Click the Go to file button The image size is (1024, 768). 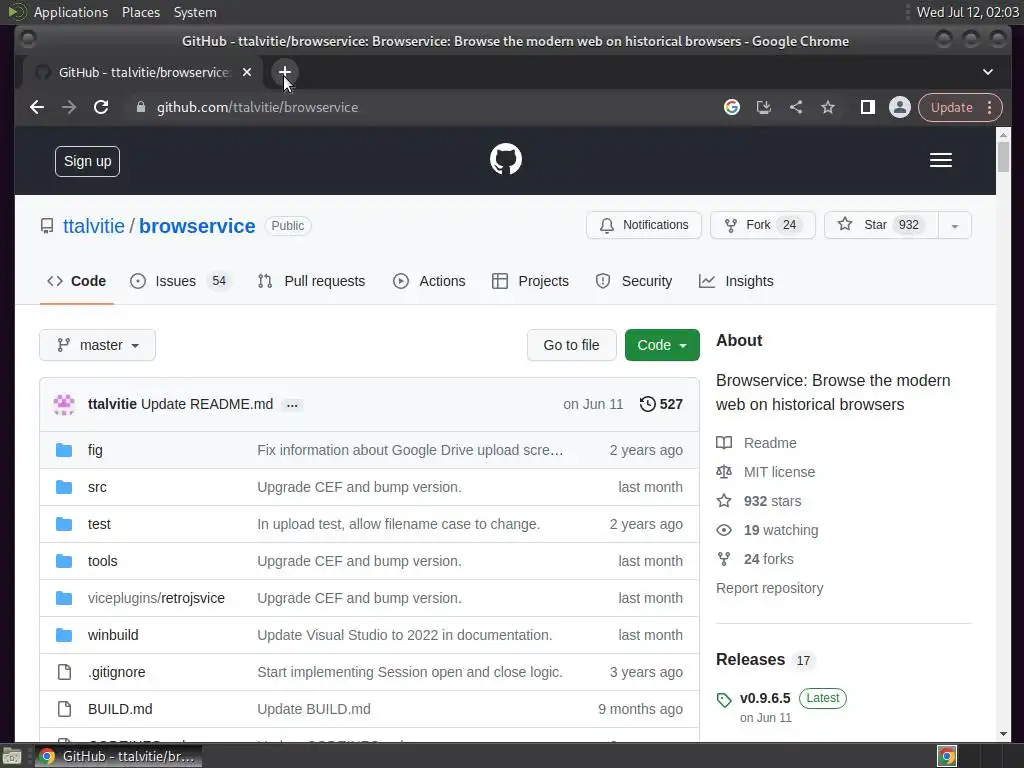coord(571,345)
